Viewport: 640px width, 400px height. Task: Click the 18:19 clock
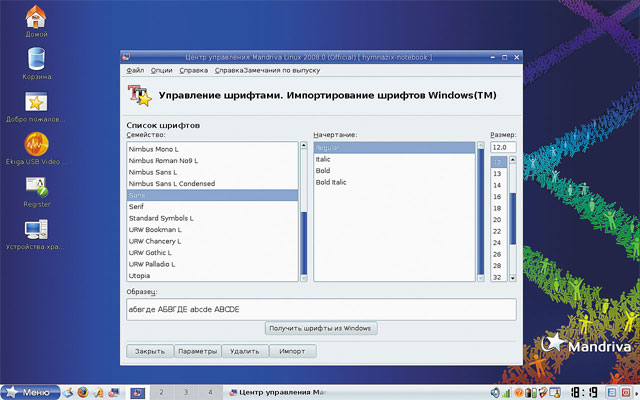[584, 393]
